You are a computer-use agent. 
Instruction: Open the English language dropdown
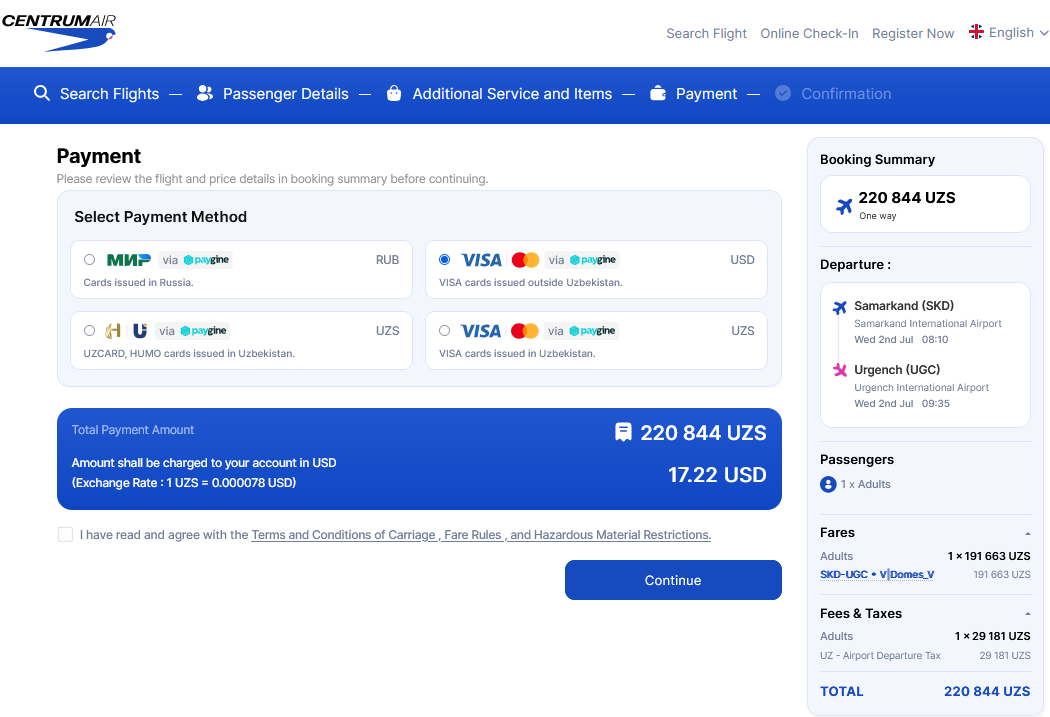(1008, 32)
